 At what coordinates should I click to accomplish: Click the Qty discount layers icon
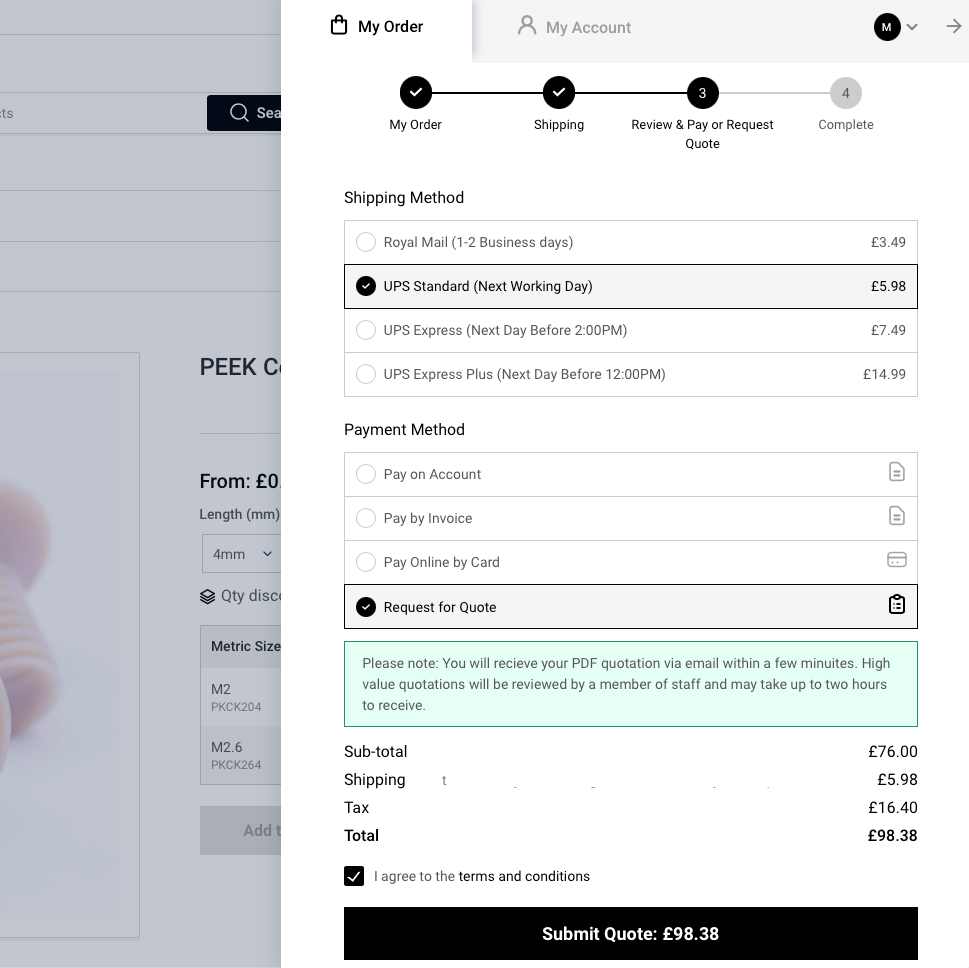[208, 597]
